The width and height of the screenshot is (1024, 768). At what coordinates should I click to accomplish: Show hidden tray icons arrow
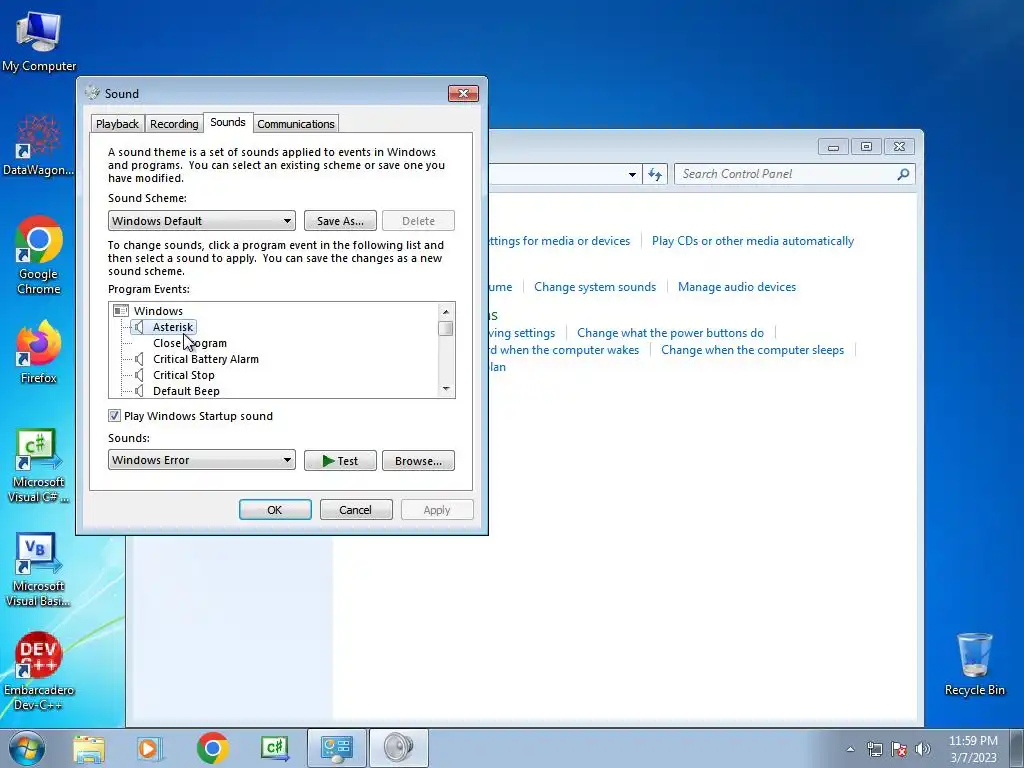pyautogui.click(x=850, y=749)
